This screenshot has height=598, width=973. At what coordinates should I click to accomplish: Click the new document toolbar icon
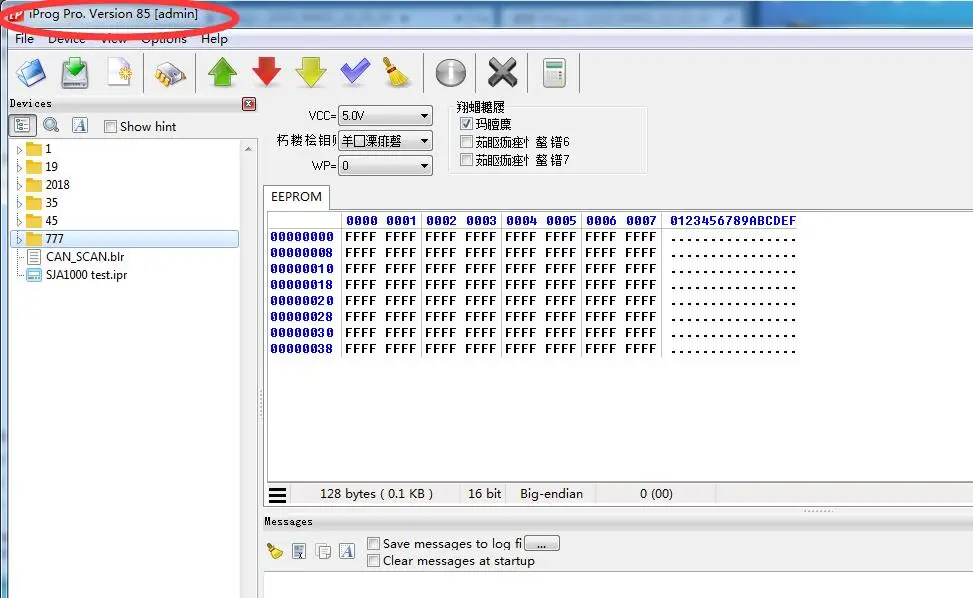tap(119, 73)
